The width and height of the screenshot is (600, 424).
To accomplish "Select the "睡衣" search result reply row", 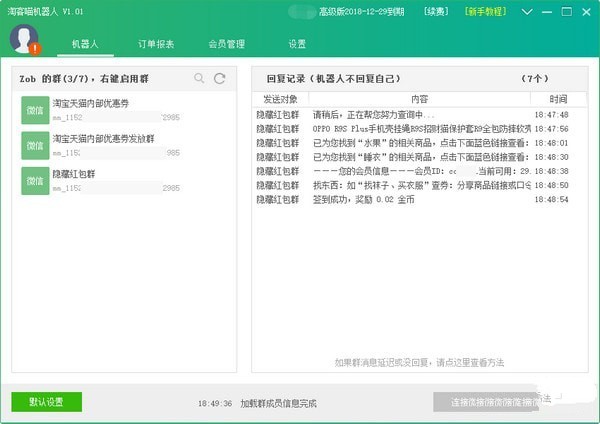I will tap(419, 157).
